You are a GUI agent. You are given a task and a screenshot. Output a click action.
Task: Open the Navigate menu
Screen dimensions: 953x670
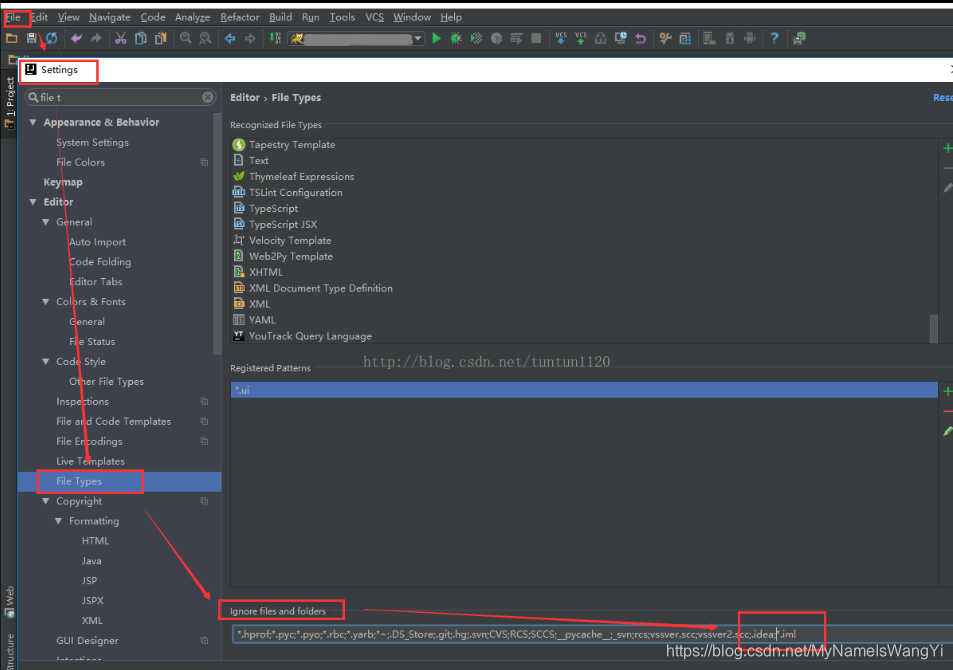click(x=109, y=17)
